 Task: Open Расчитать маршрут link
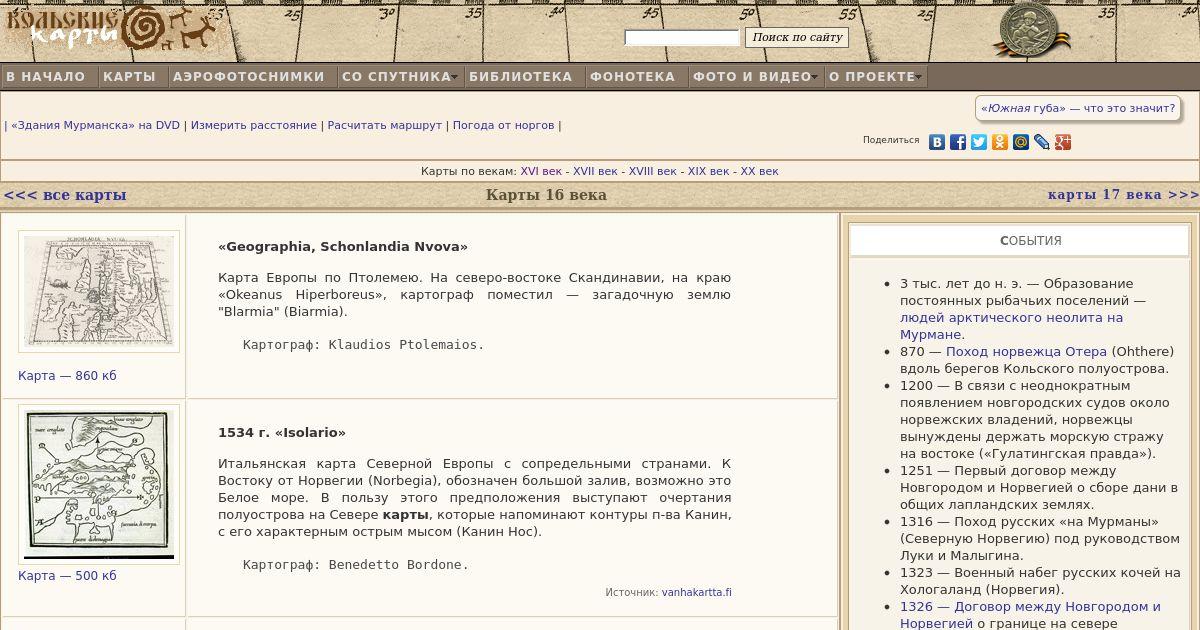point(385,126)
